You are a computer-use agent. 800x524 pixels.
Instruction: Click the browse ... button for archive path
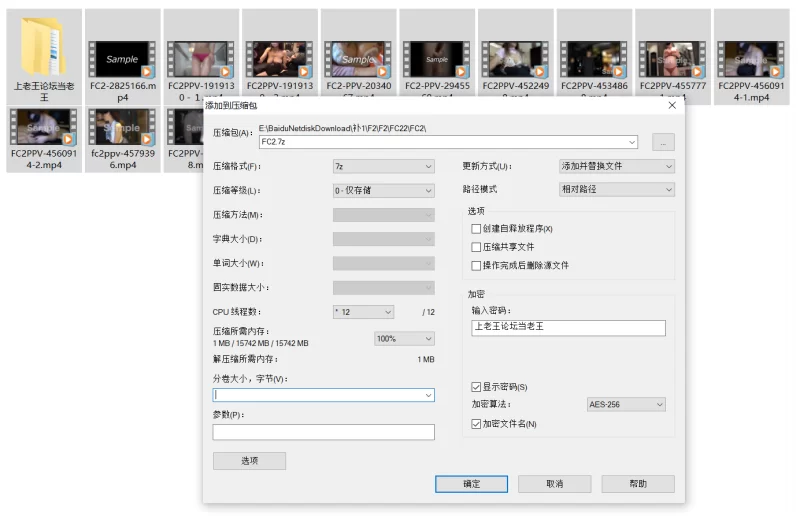pos(663,142)
